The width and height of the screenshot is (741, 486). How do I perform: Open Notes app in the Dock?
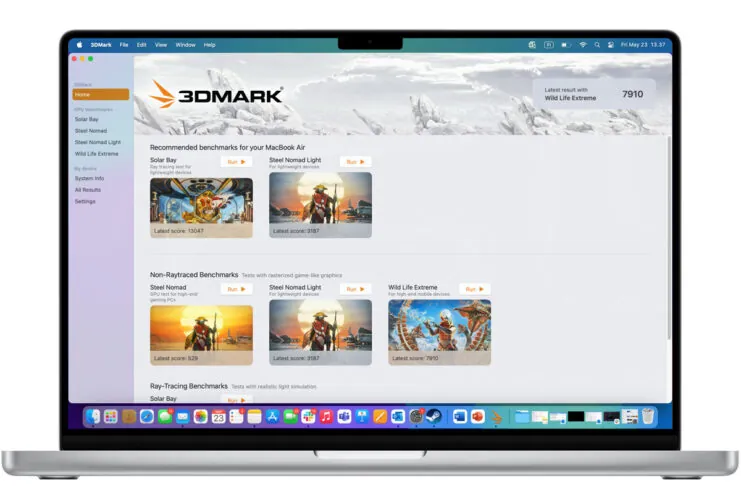pos(254,417)
